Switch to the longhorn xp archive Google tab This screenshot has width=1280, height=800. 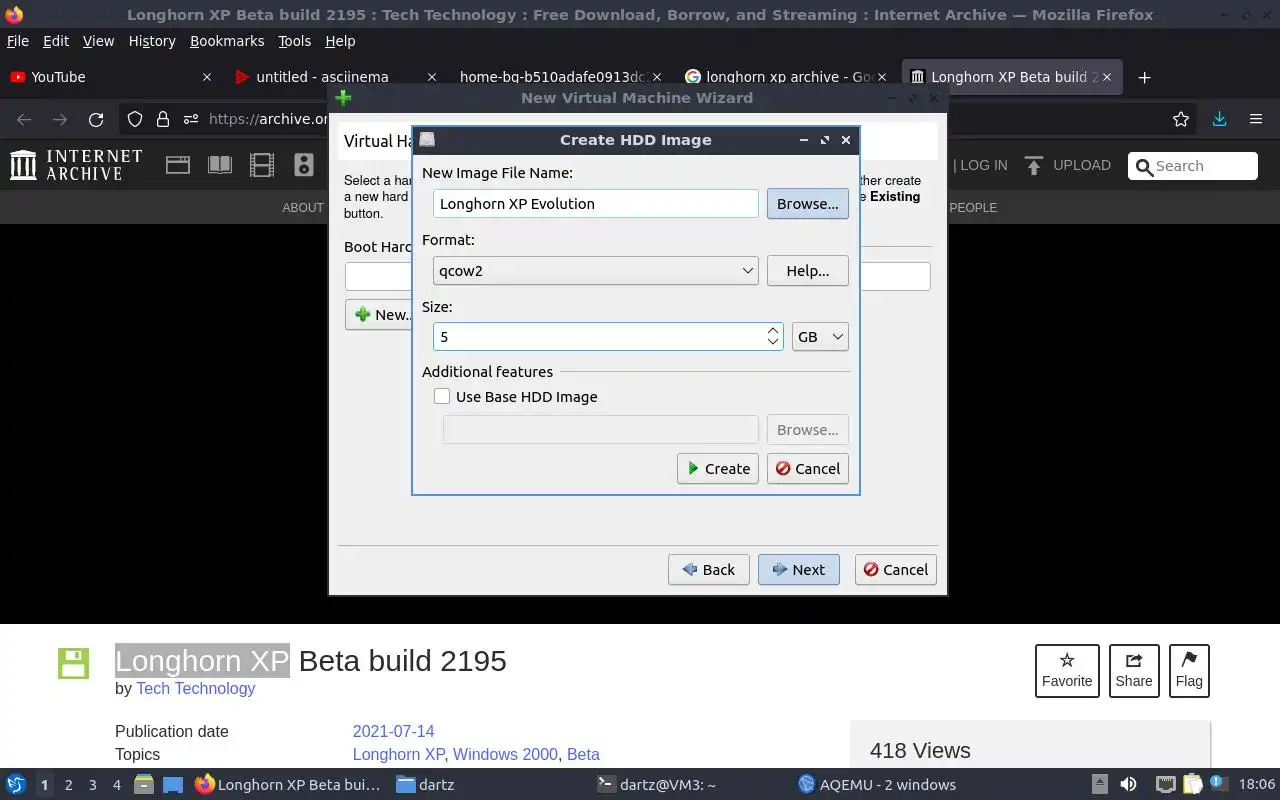[x=787, y=77]
